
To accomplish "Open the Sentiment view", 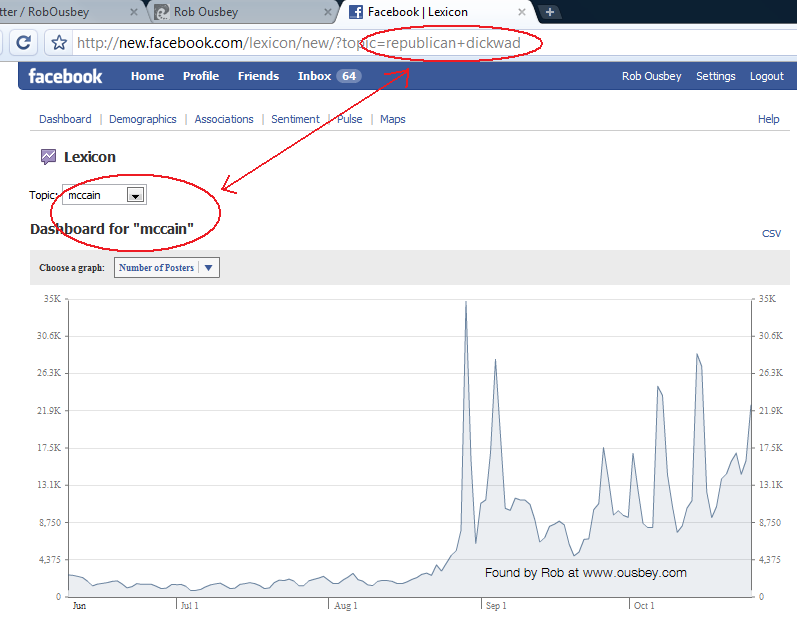I will click(x=295, y=119).
